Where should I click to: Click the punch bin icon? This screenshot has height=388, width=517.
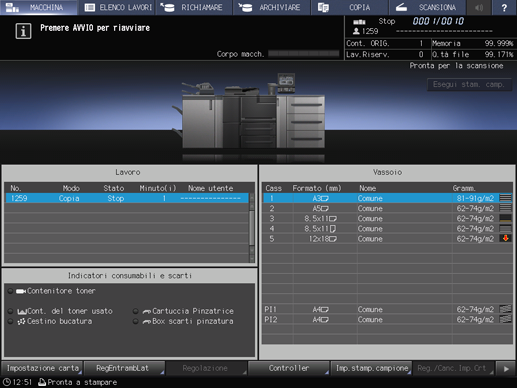click(x=22, y=322)
